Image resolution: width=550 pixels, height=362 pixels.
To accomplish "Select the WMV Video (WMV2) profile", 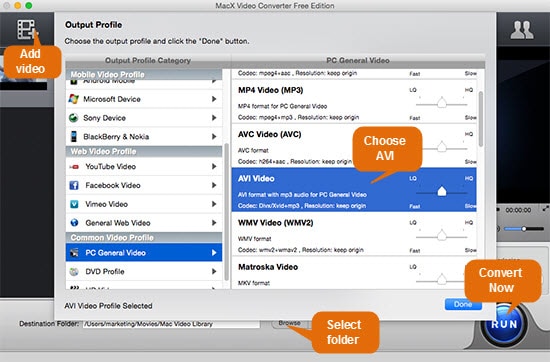I will (x=354, y=234).
